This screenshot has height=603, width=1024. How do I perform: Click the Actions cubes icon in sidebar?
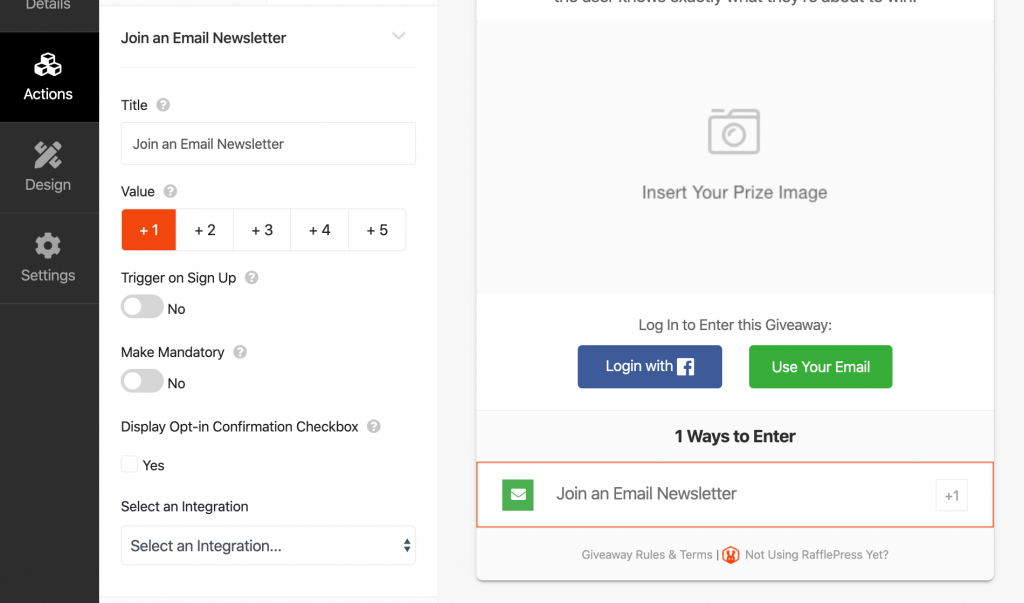coord(48,65)
